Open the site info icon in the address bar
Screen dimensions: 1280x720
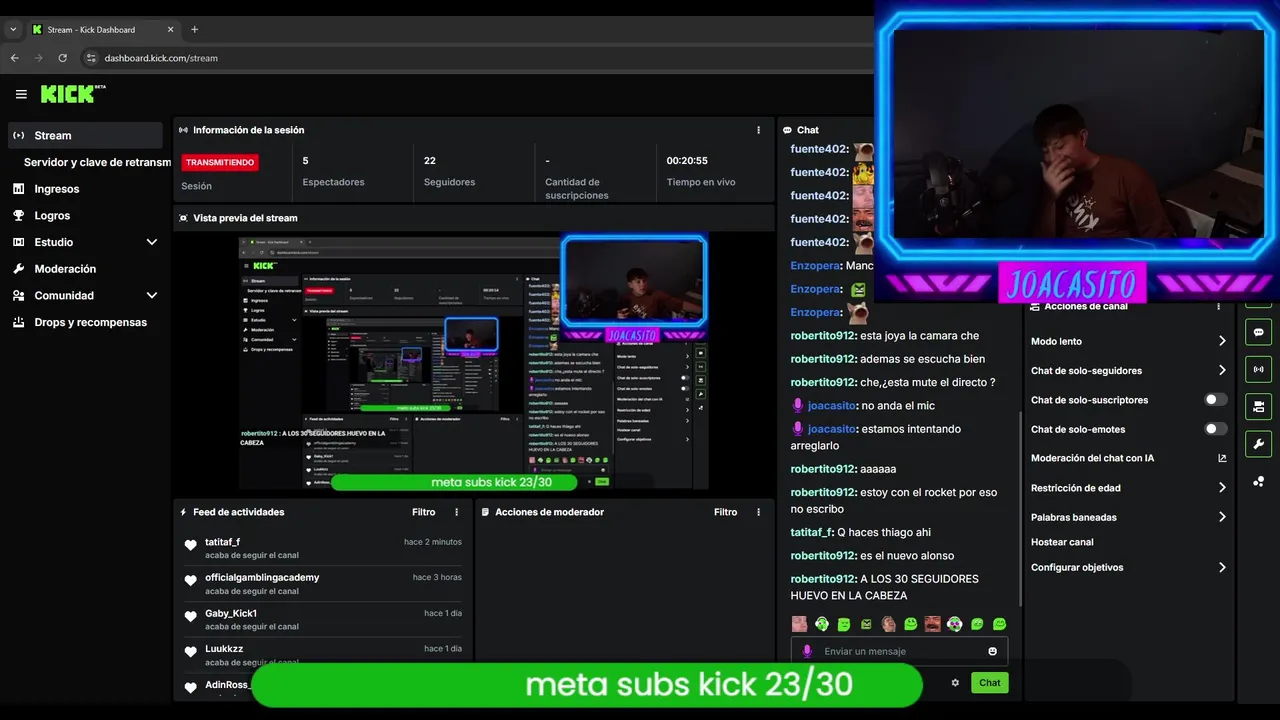tap(91, 58)
